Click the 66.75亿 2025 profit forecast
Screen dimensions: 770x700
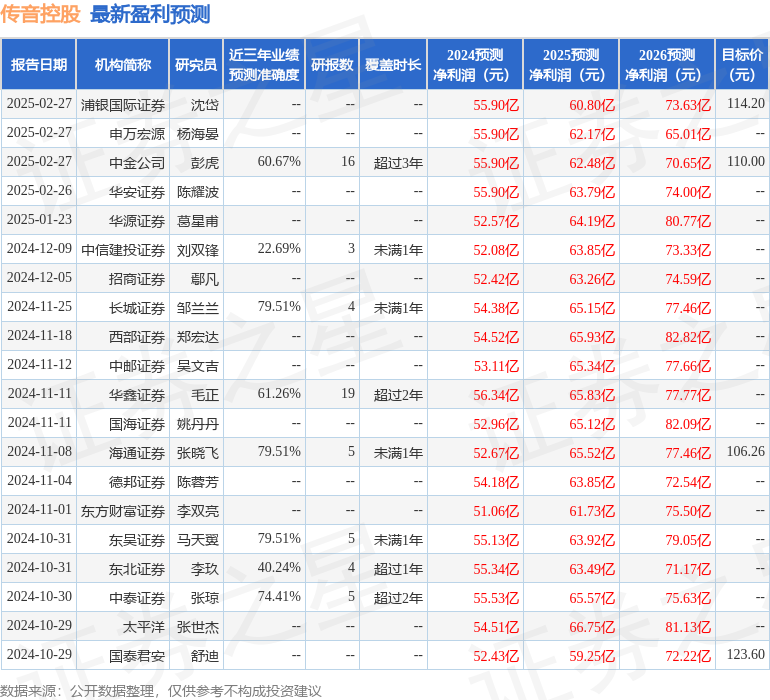592,627
